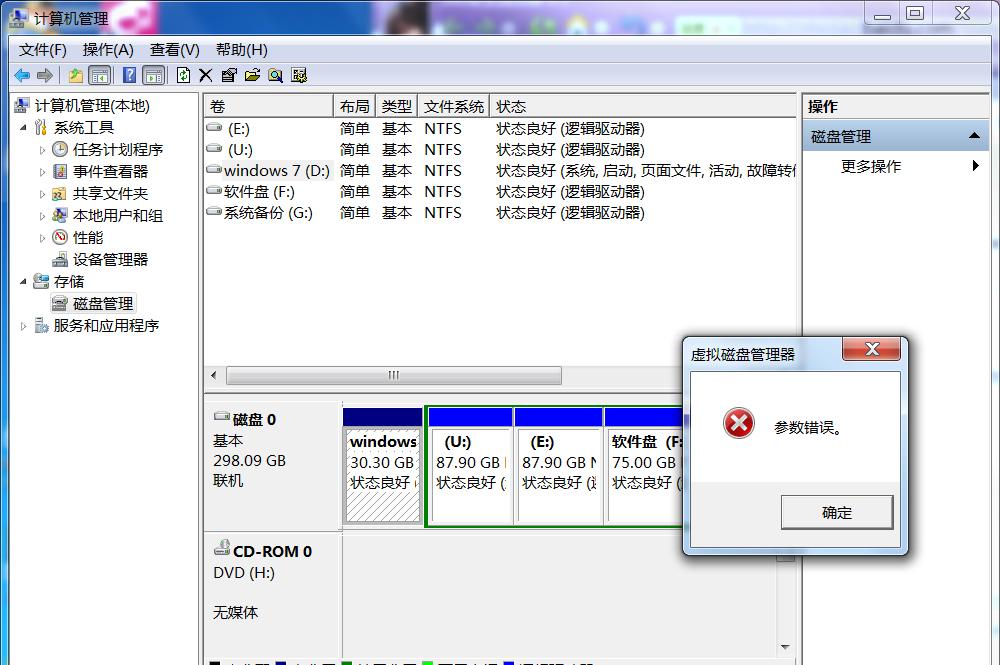The height and width of the screenshot is (665, 1000).
Task: Expand the 本地用户和组 node arrow
Action: [x=43, y=216]
